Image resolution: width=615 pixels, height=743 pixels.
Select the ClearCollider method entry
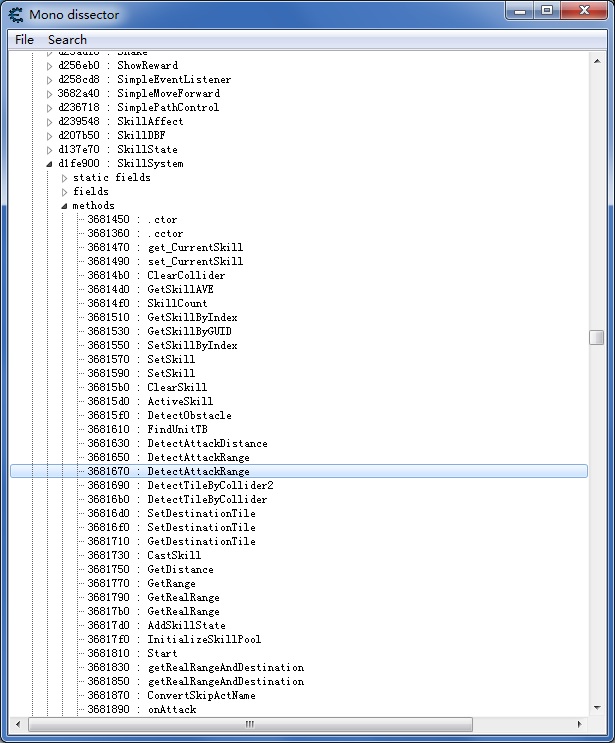click(186, 276)
